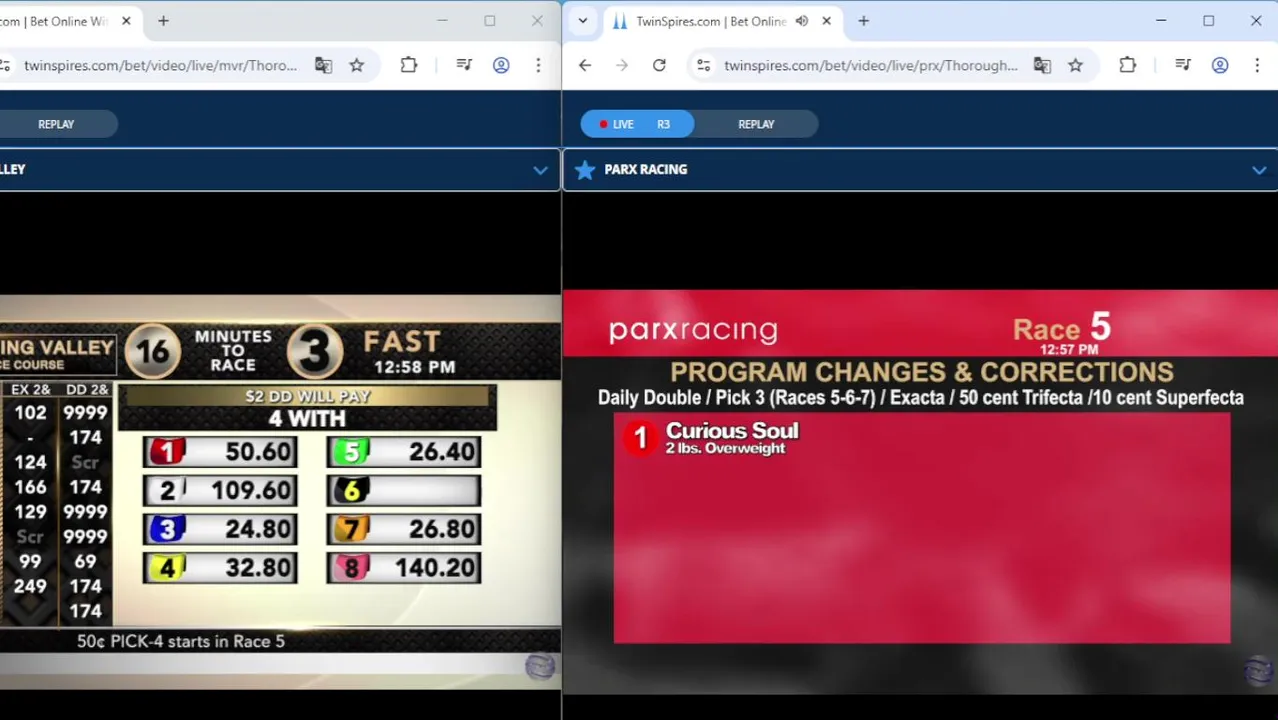Go forward in right browser window
The height and width of the screenshot is (720, 1278).
(622, 65)
